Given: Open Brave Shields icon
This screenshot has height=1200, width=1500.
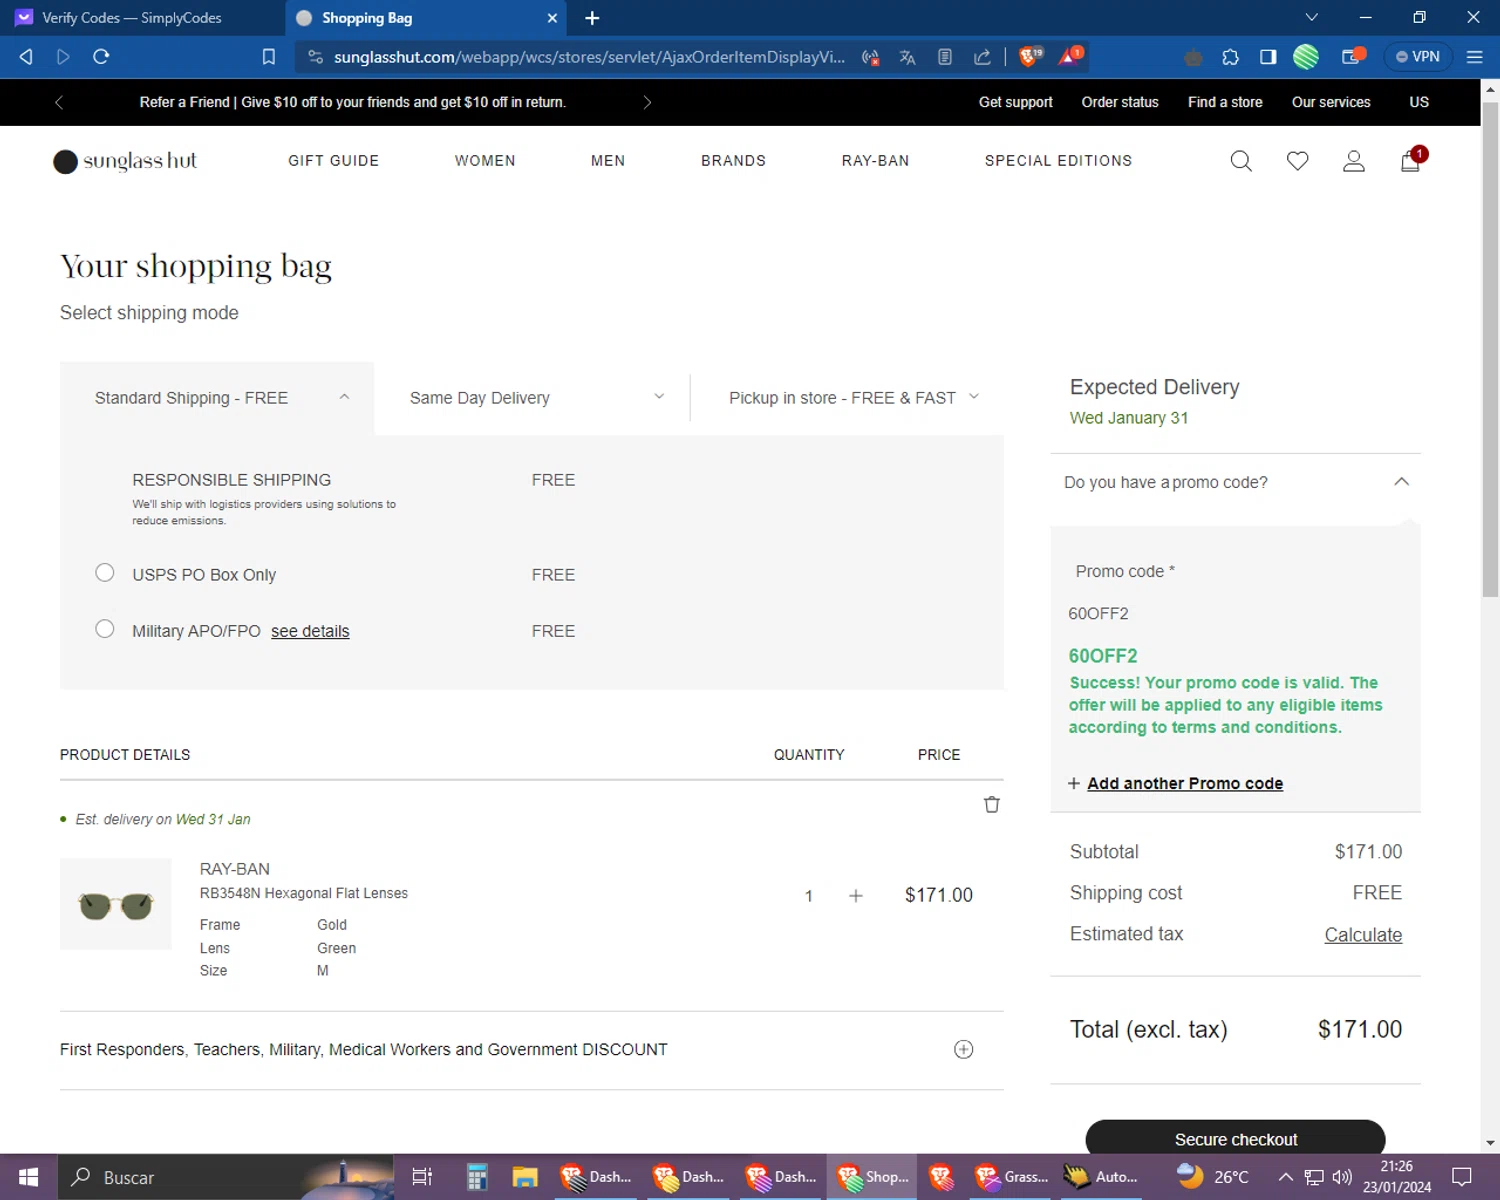Looking at the screenshot, I should [x=1030, y=56].
